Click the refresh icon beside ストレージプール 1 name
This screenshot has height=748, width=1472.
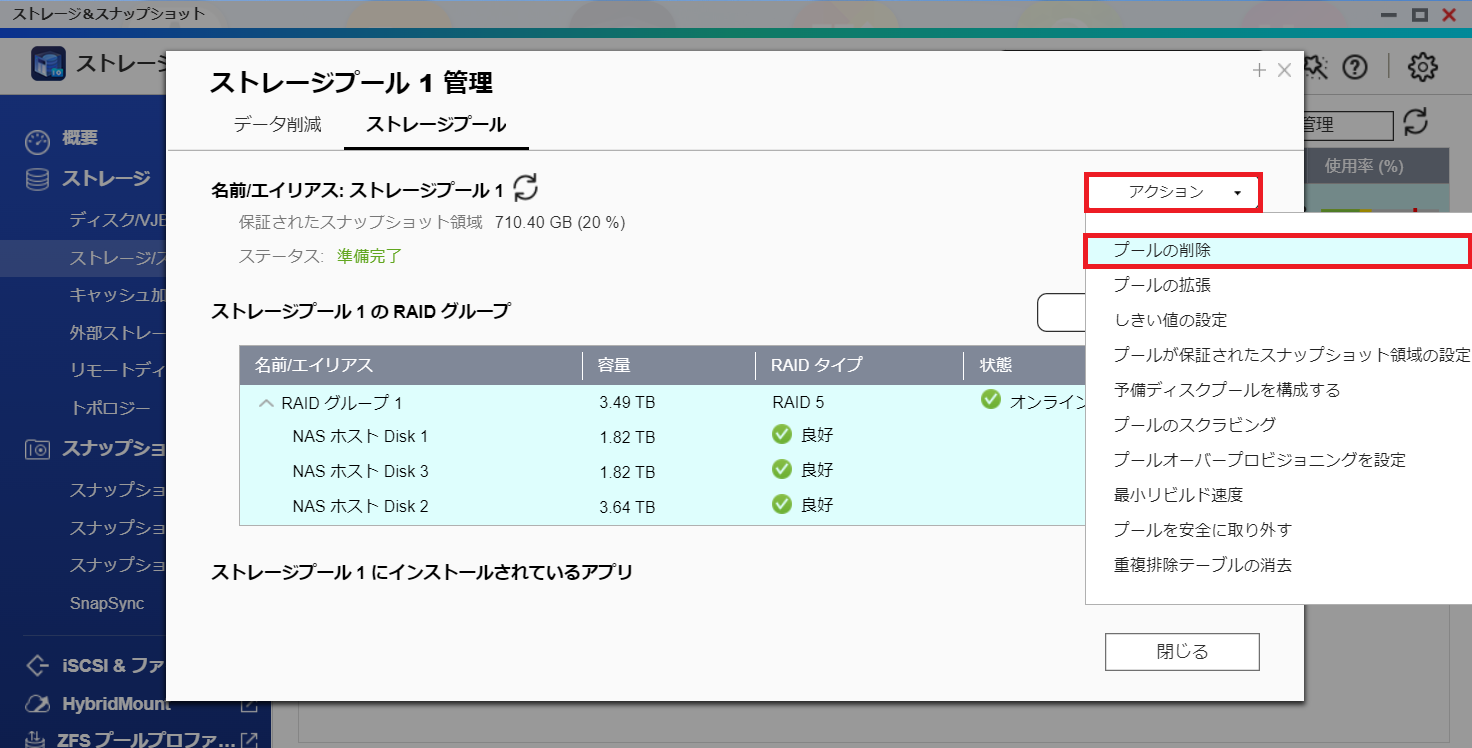[x=525, y=187]
